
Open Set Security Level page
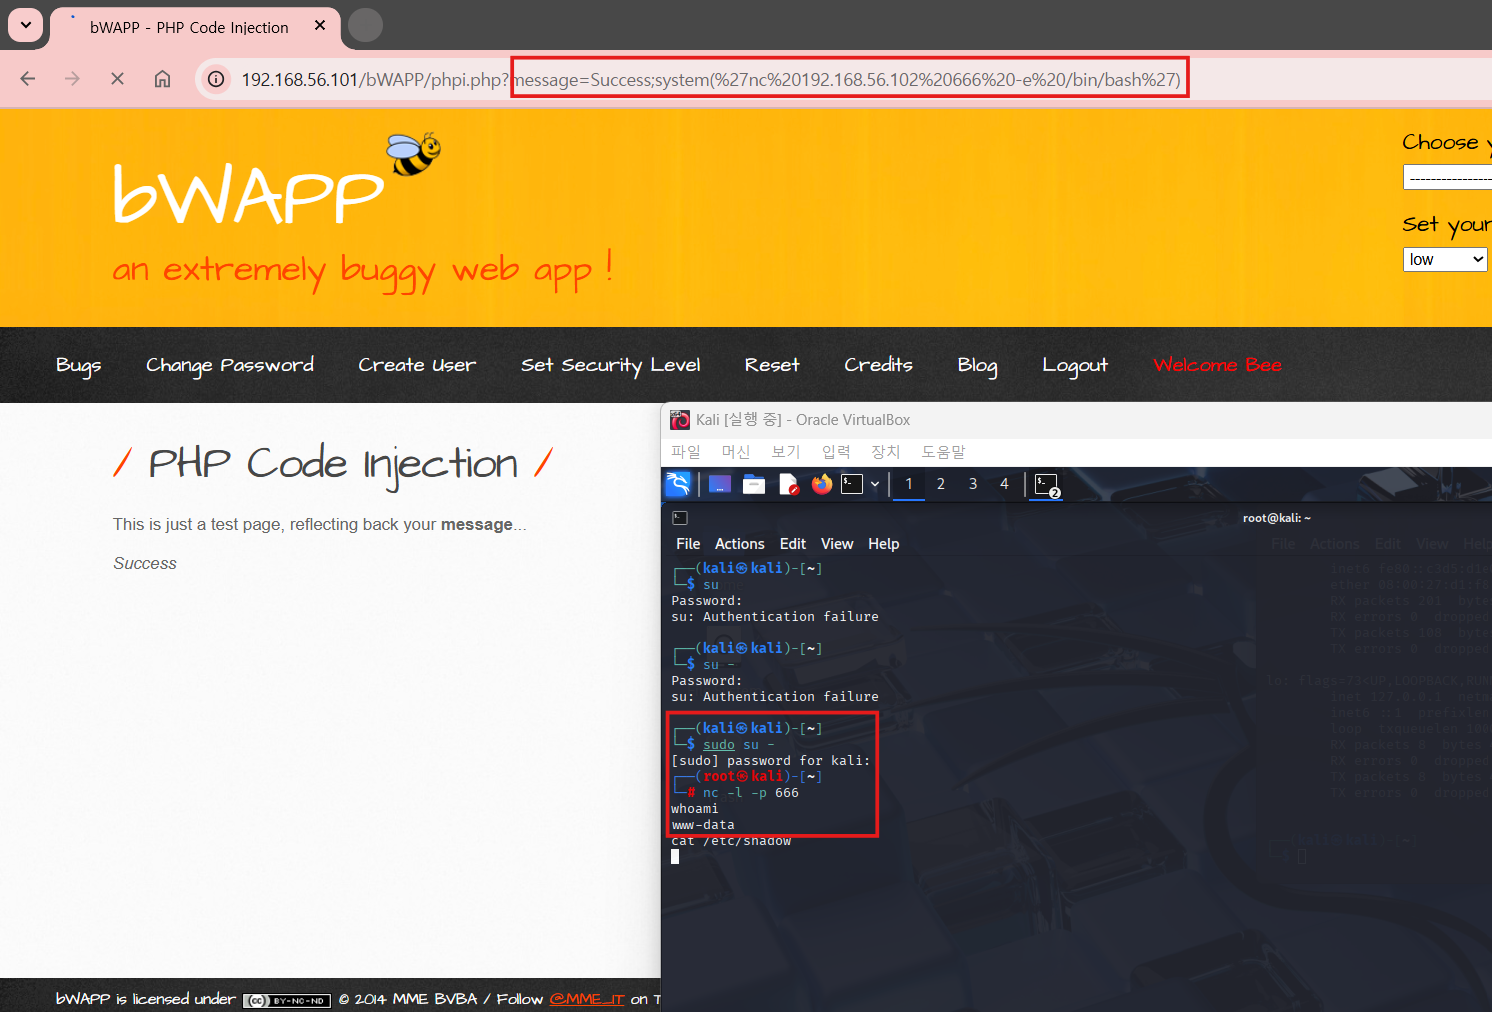point(610,365)
